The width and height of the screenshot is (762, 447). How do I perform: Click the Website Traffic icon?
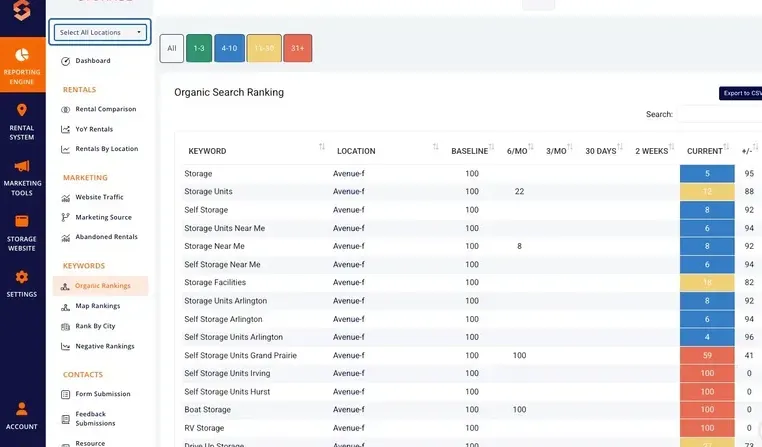coord(66,198)
